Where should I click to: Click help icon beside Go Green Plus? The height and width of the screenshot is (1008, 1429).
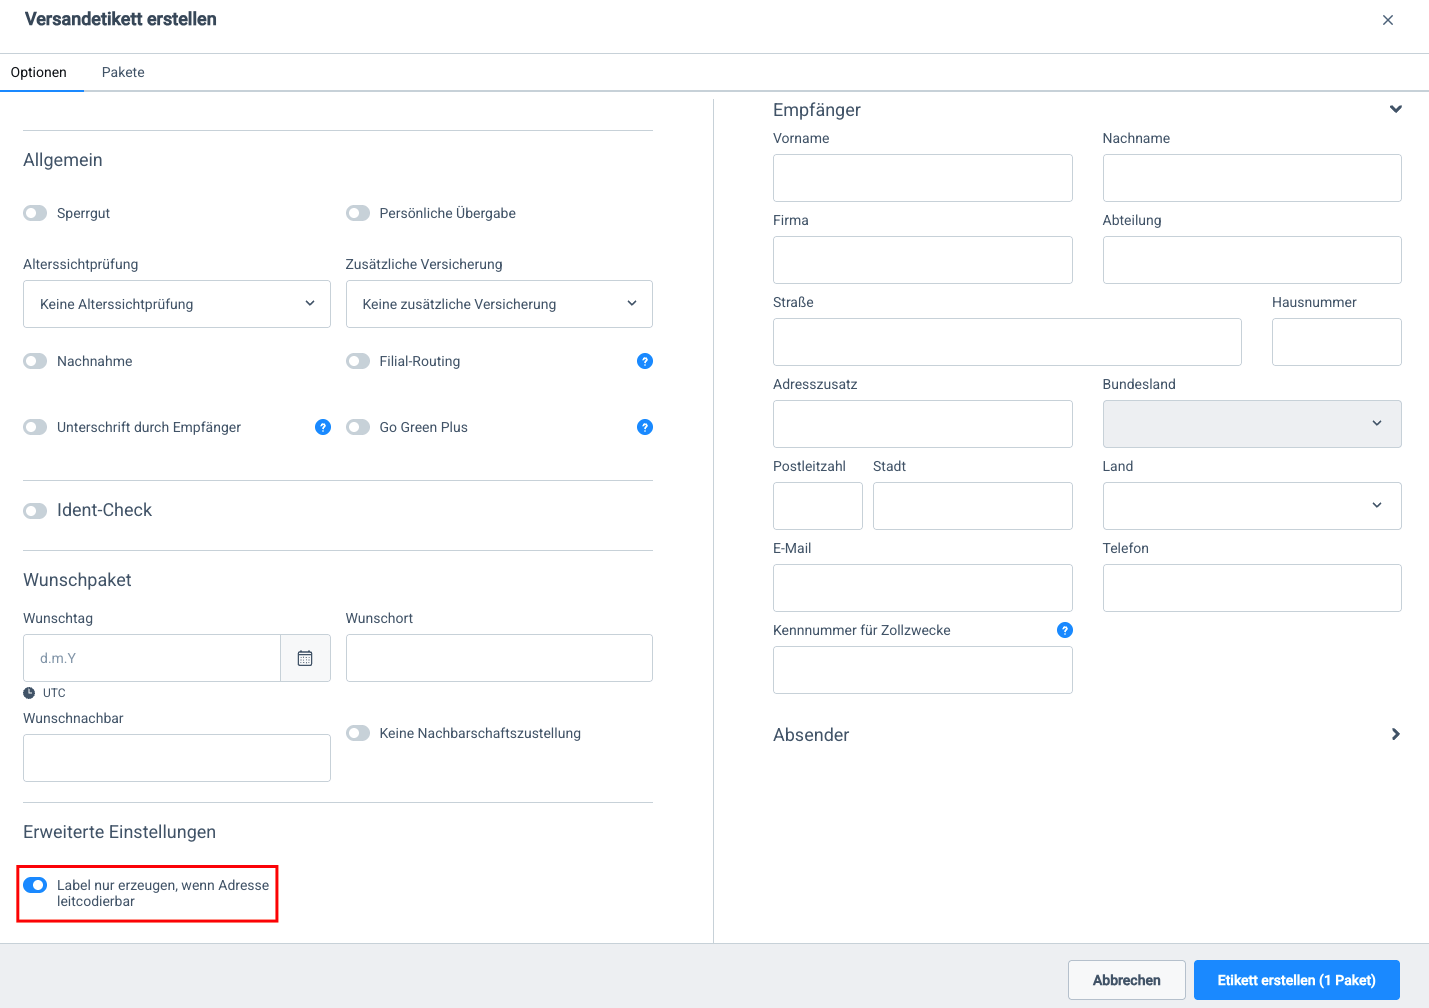645,427
